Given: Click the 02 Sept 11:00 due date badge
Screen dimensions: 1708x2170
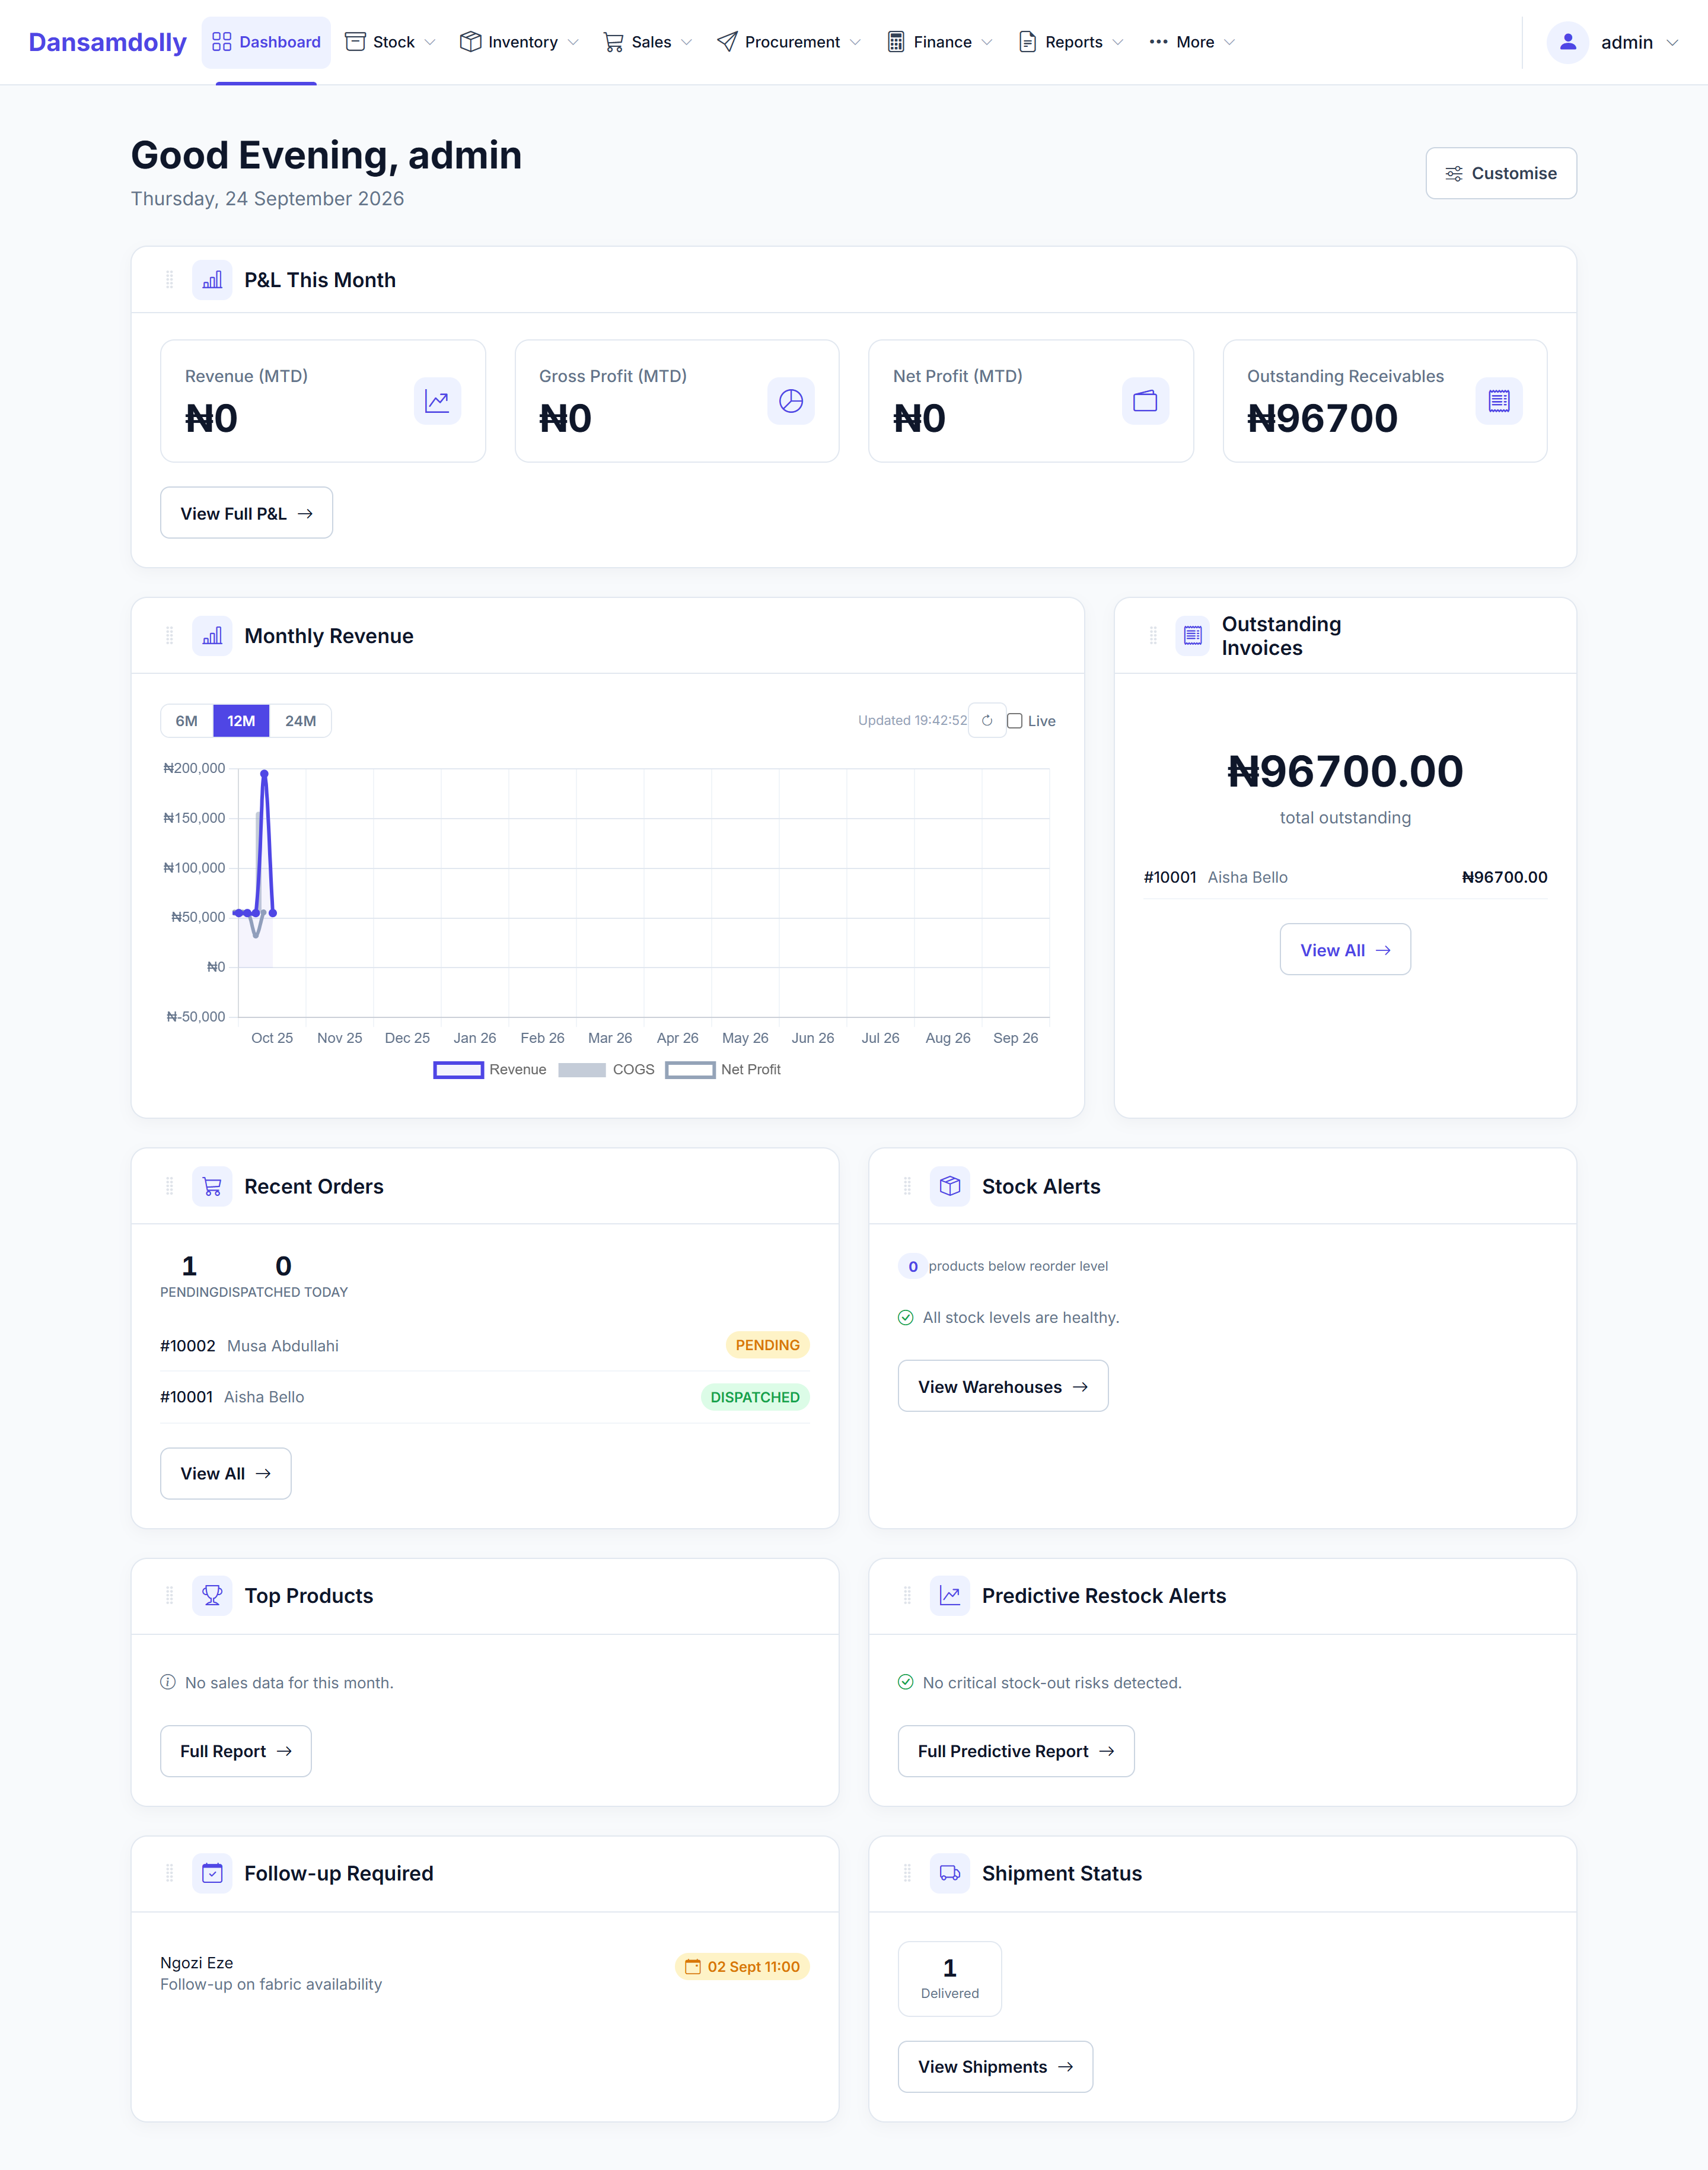Looking at the screenshot, I should pyautogui.click(x=742, y=1967).
